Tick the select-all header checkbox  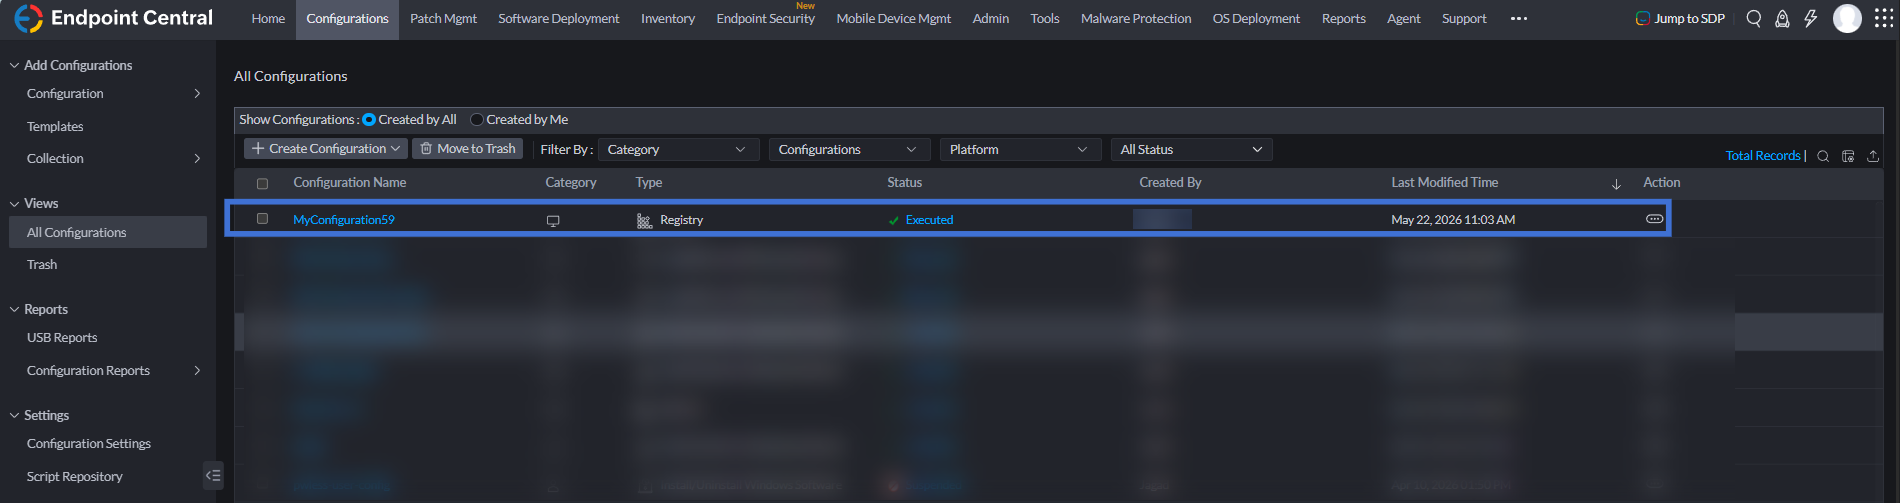click(x=262, y=183)
